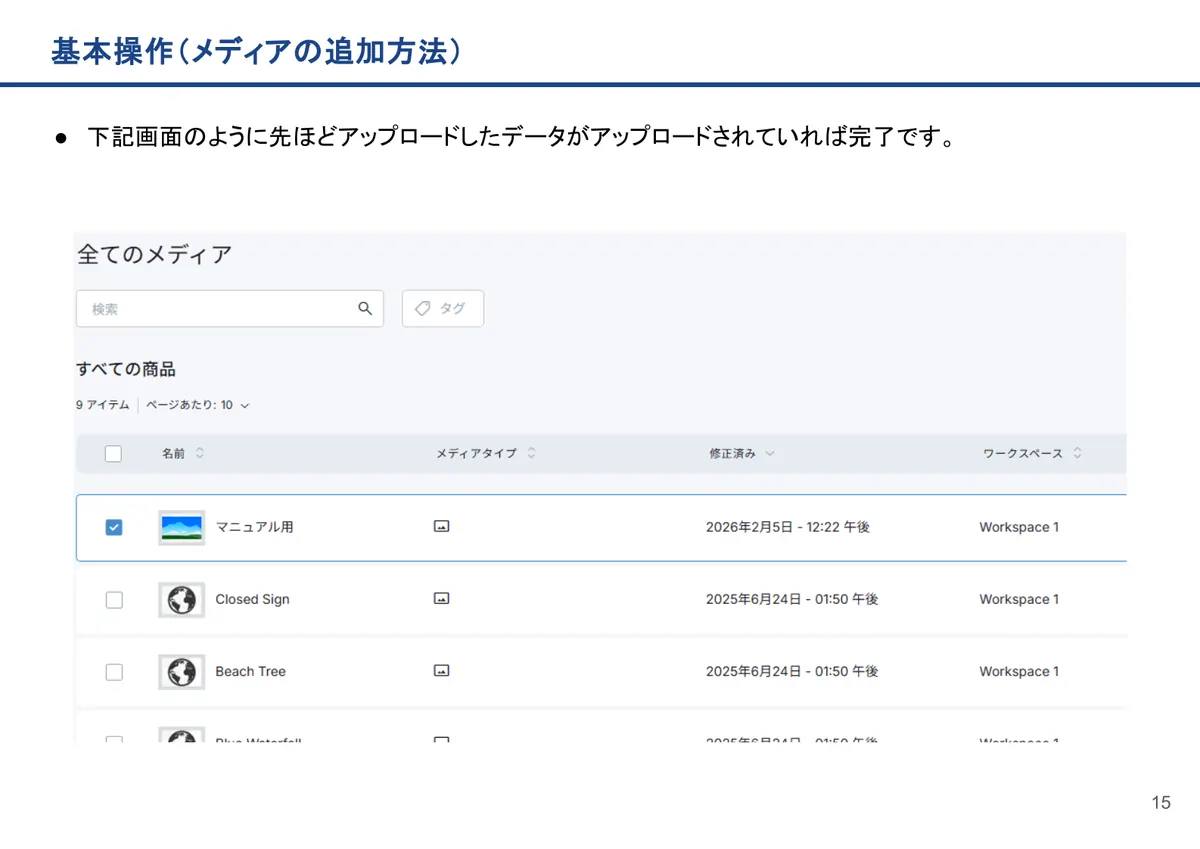
Task: Click the magnifier icon in the search box
Action: click(x=365, y=308)
